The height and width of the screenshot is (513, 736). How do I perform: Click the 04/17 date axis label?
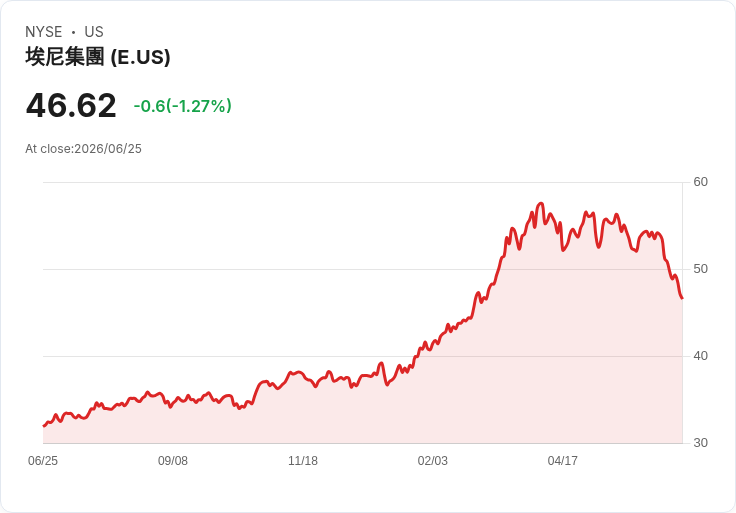(562, 460)
